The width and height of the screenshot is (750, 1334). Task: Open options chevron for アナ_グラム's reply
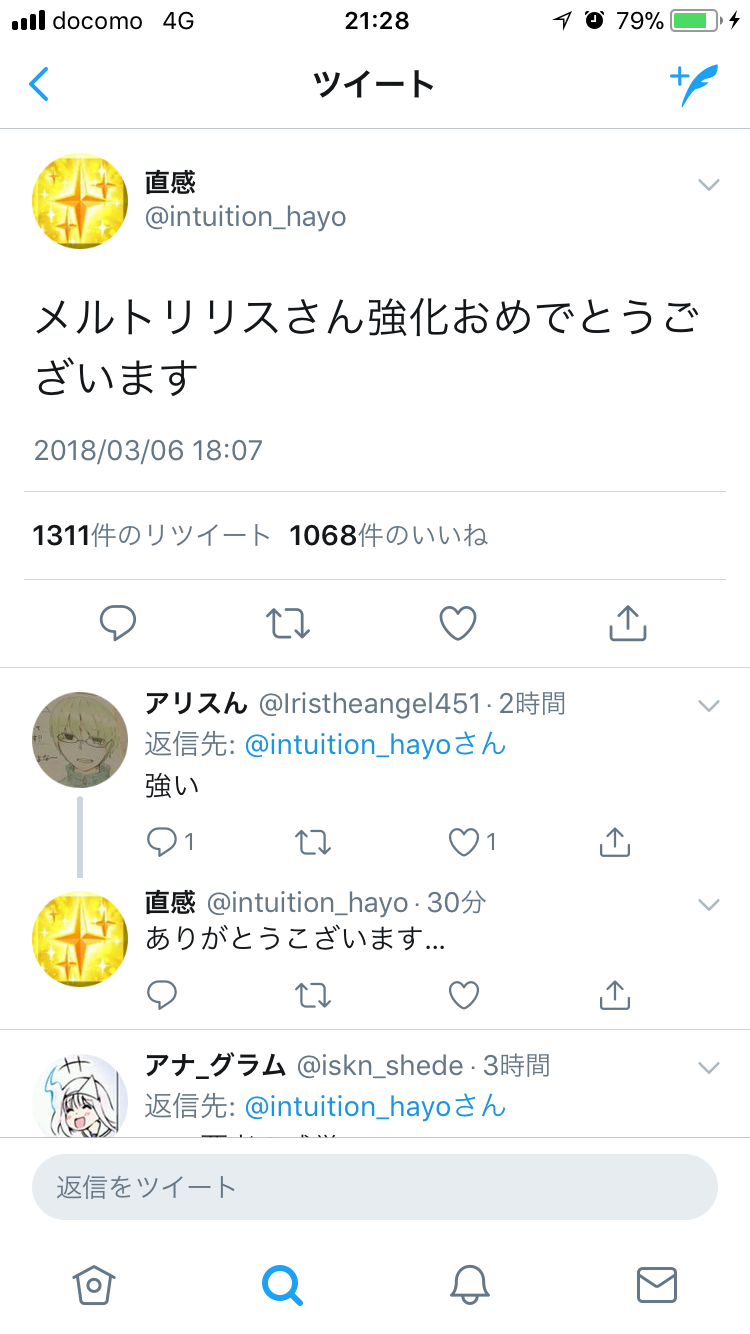coord(709,1067)
